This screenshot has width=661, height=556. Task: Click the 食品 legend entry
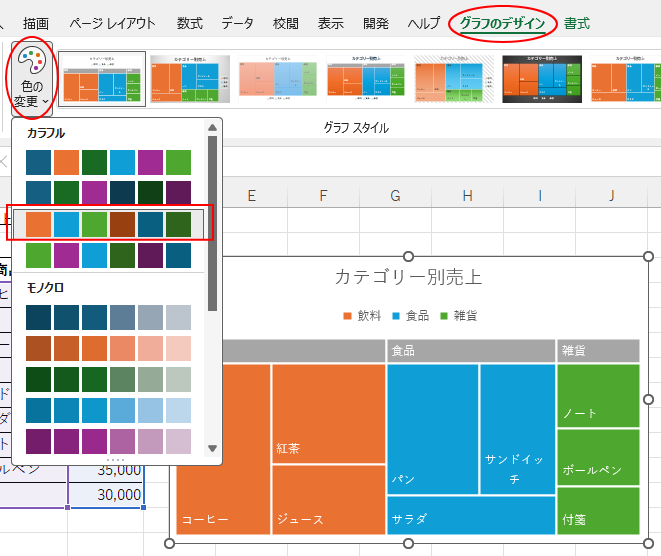coord(411,316)
